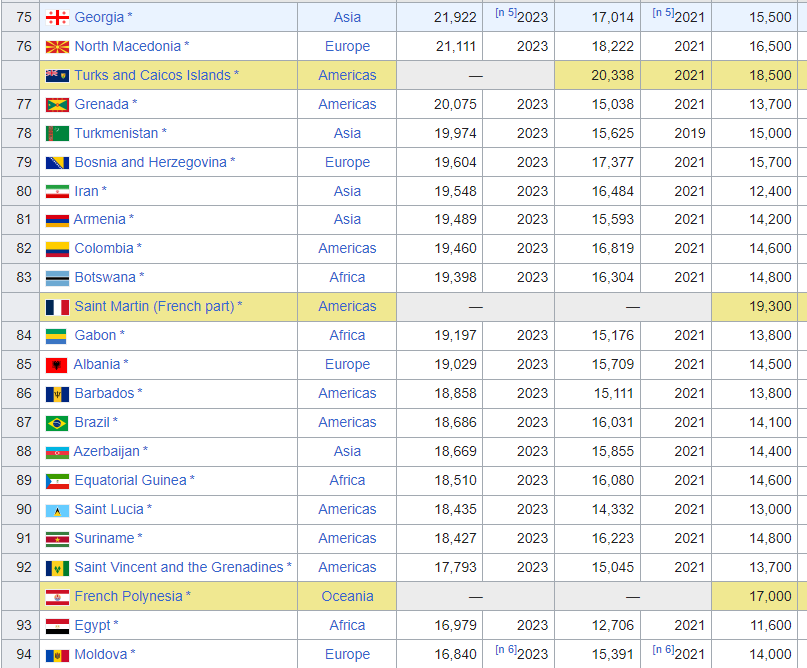Open the Turkmenistan country link

click(x=116, y=133)
